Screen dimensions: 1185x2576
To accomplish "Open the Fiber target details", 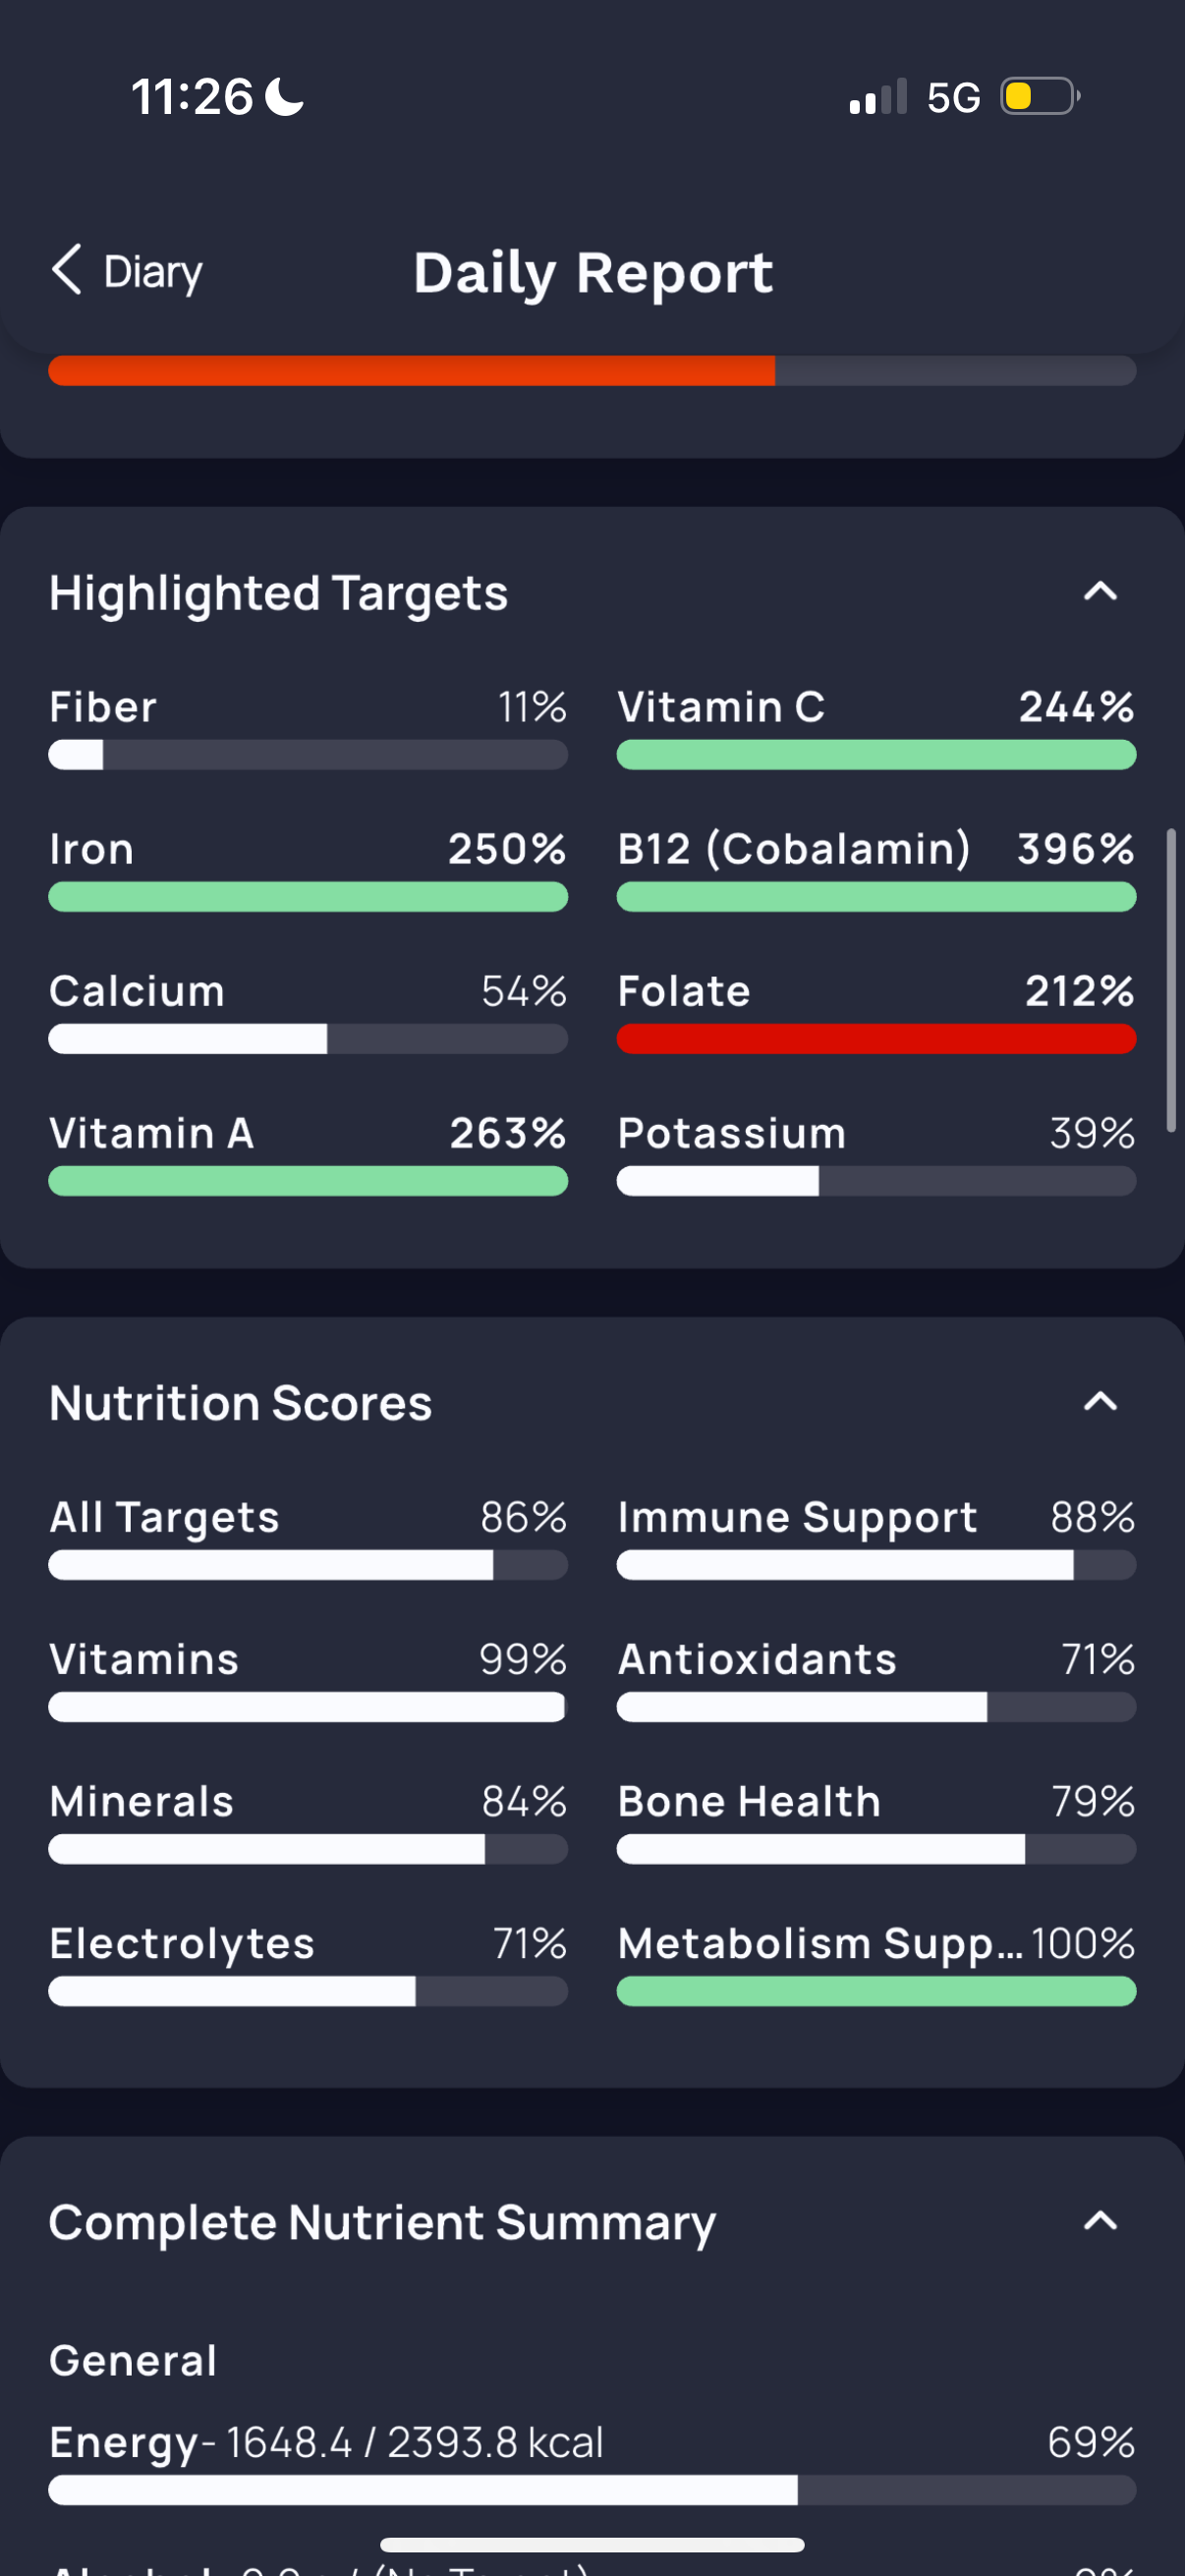I will point(308,727).
